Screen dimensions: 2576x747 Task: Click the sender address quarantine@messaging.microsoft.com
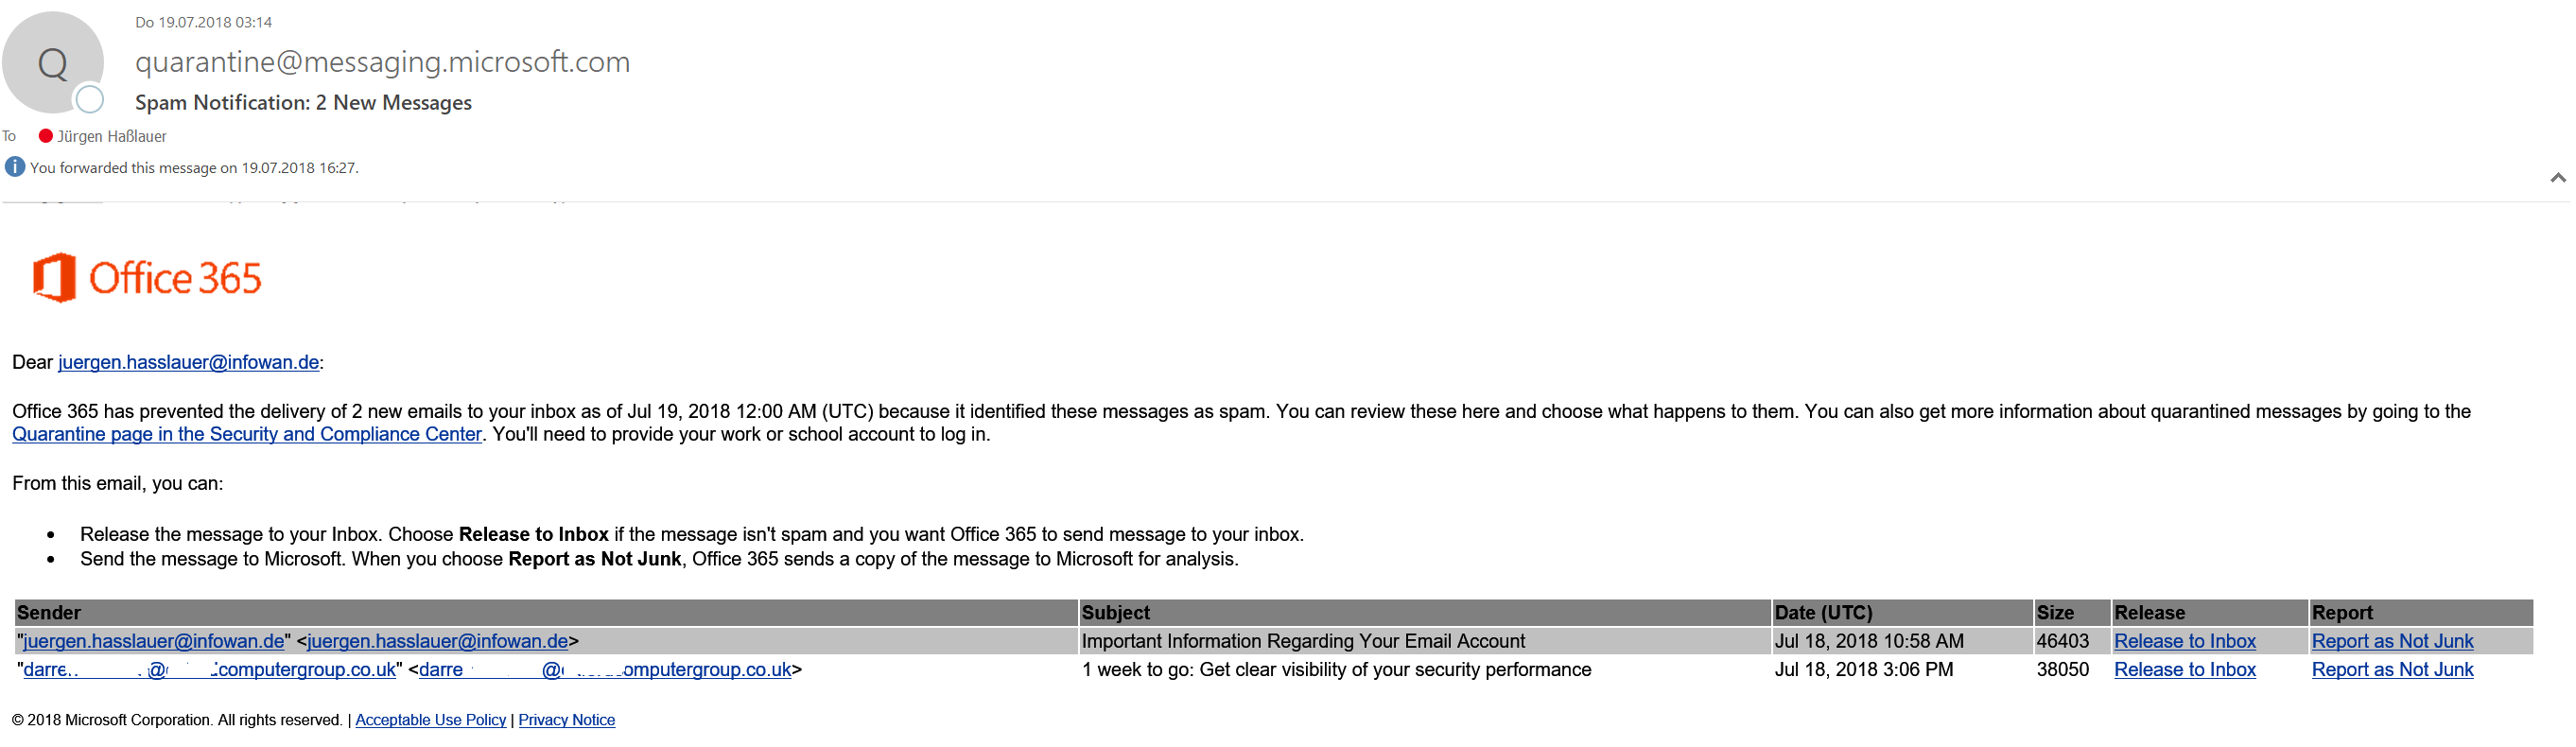click(382, 62)
